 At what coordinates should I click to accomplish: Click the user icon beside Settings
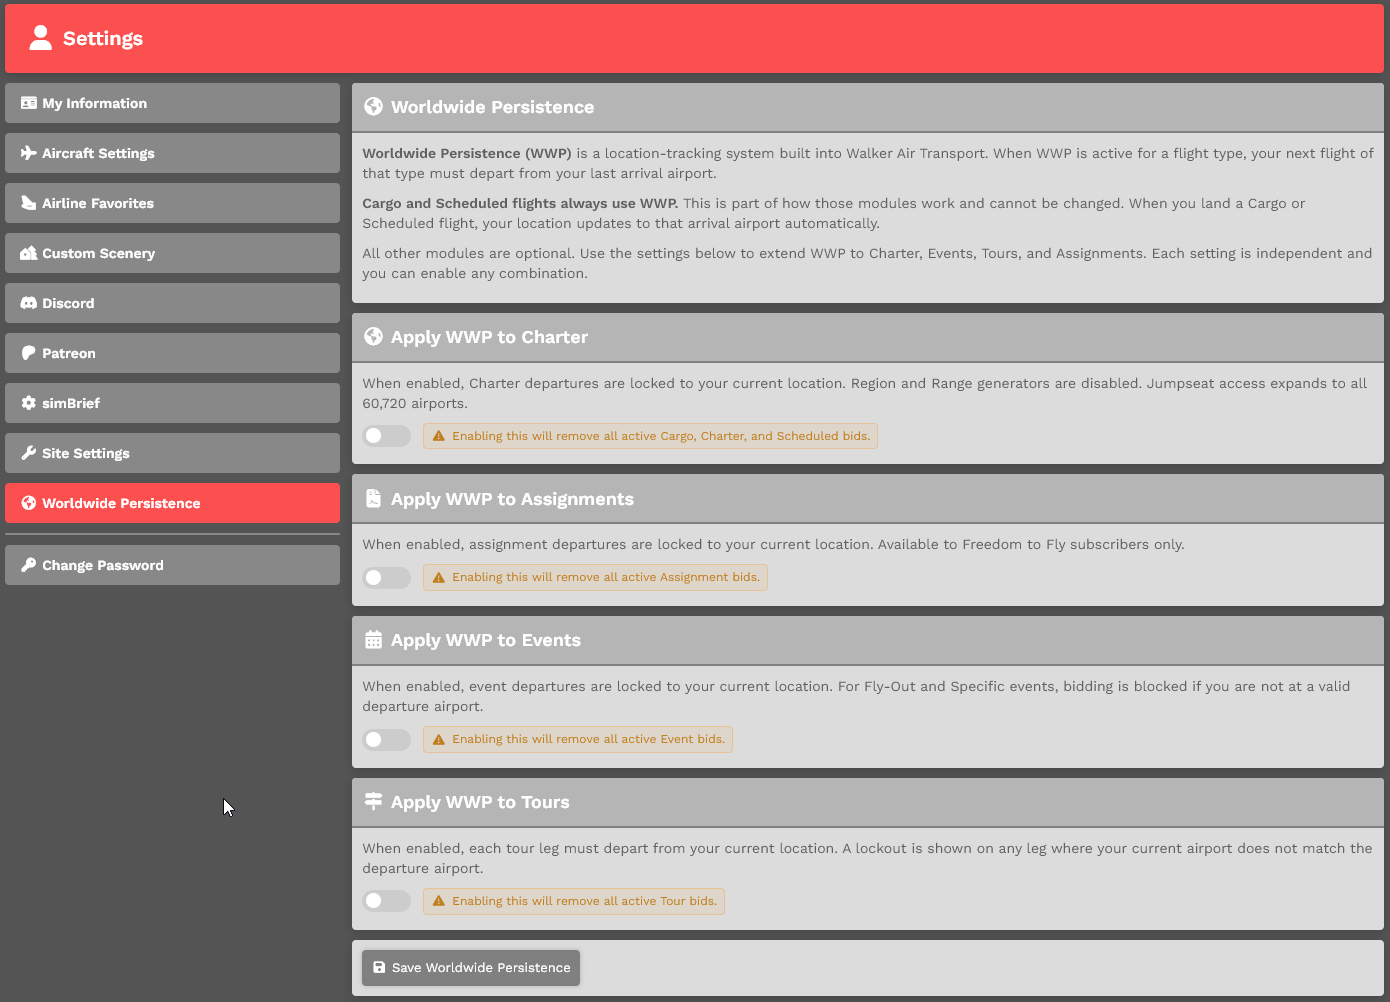(40, 38)
